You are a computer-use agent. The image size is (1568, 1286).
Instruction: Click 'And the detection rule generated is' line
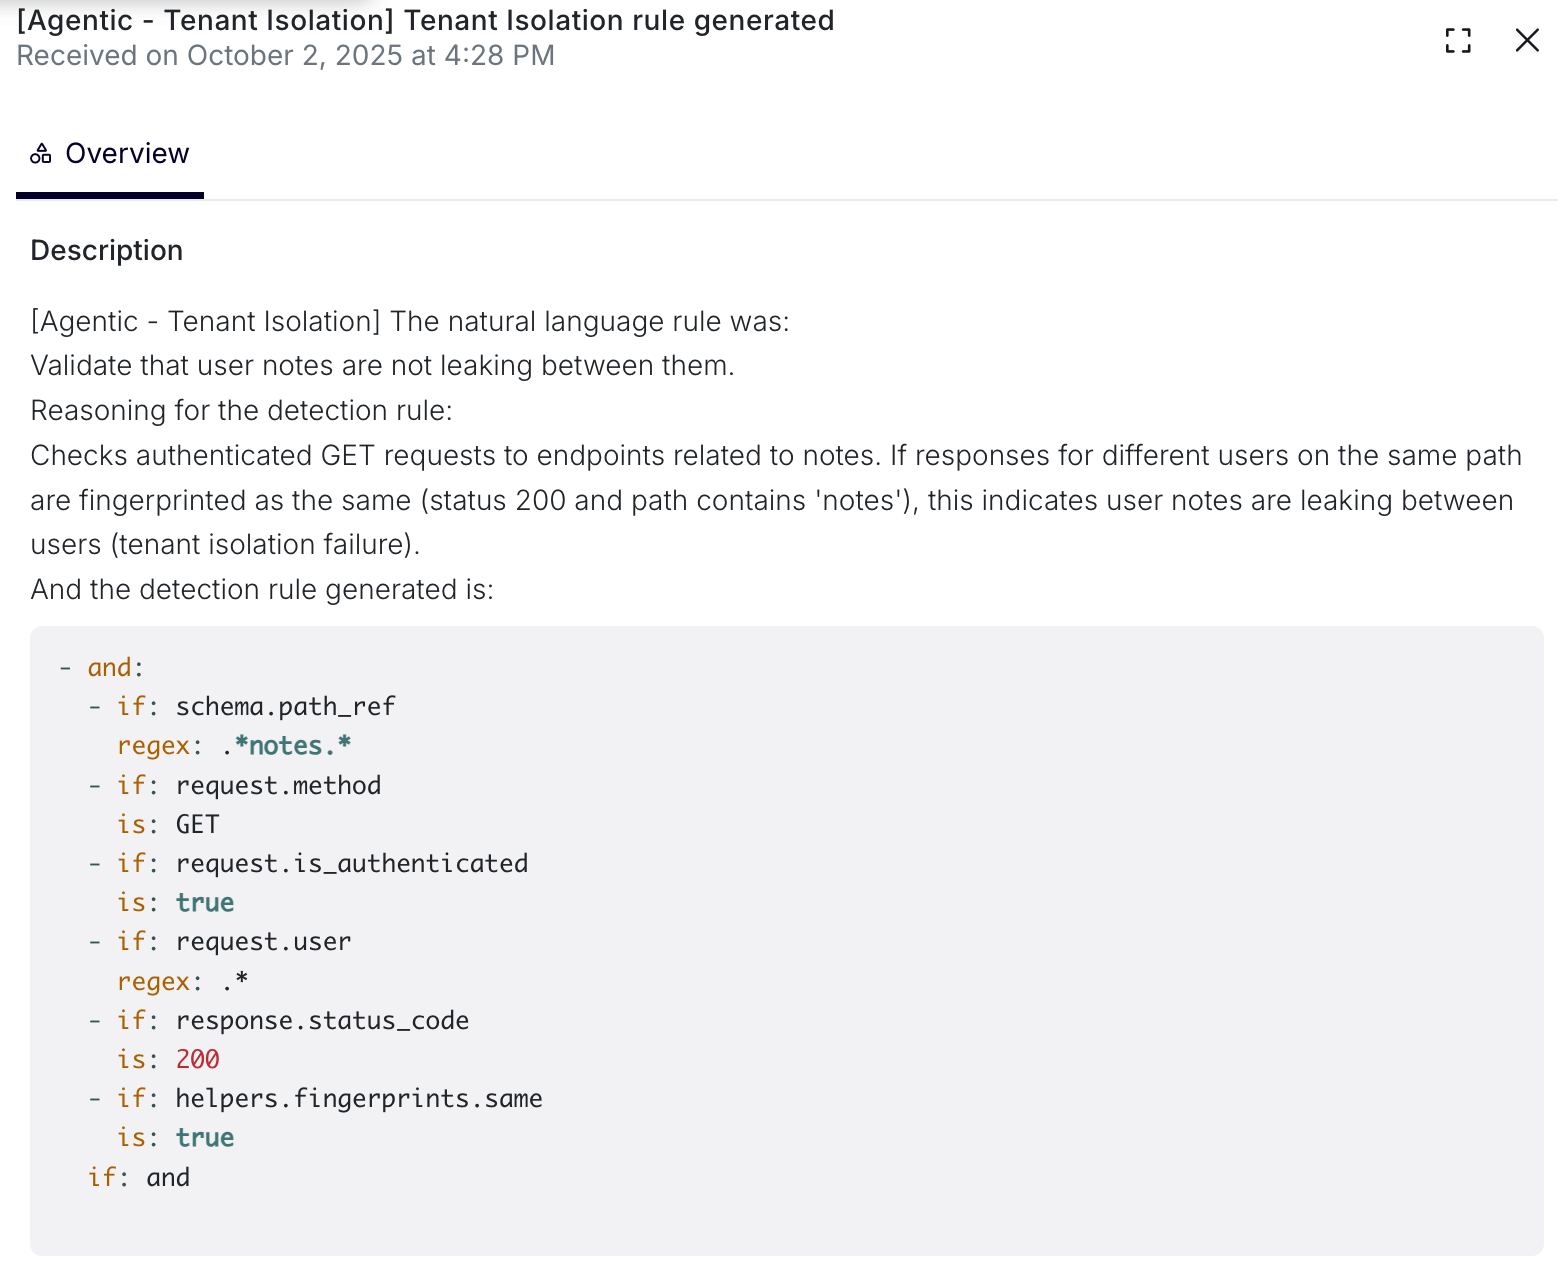(262, 590)
